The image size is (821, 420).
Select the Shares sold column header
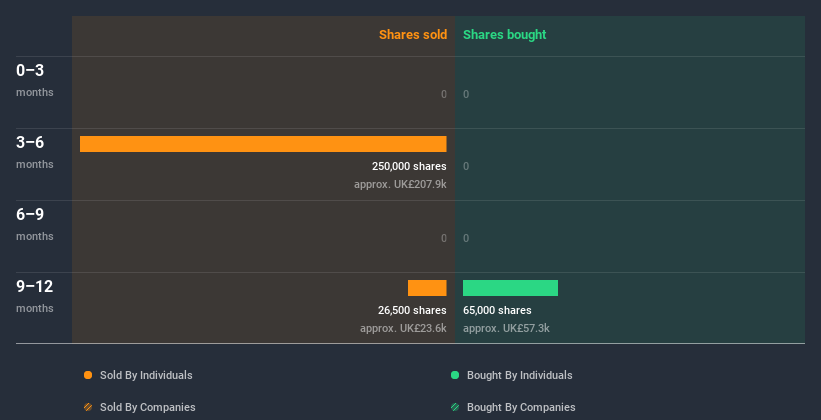(x=412, y=35)
